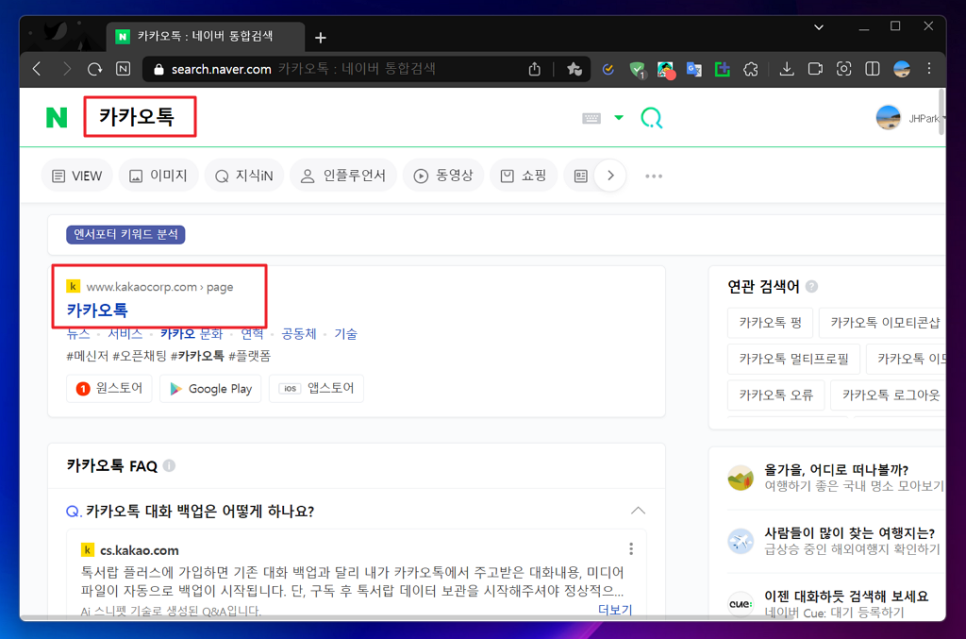This screenshot has height=639, width=966.
Task: Click the green search magnifier icon
Action: pyautogui.click(x=651, y=117)
